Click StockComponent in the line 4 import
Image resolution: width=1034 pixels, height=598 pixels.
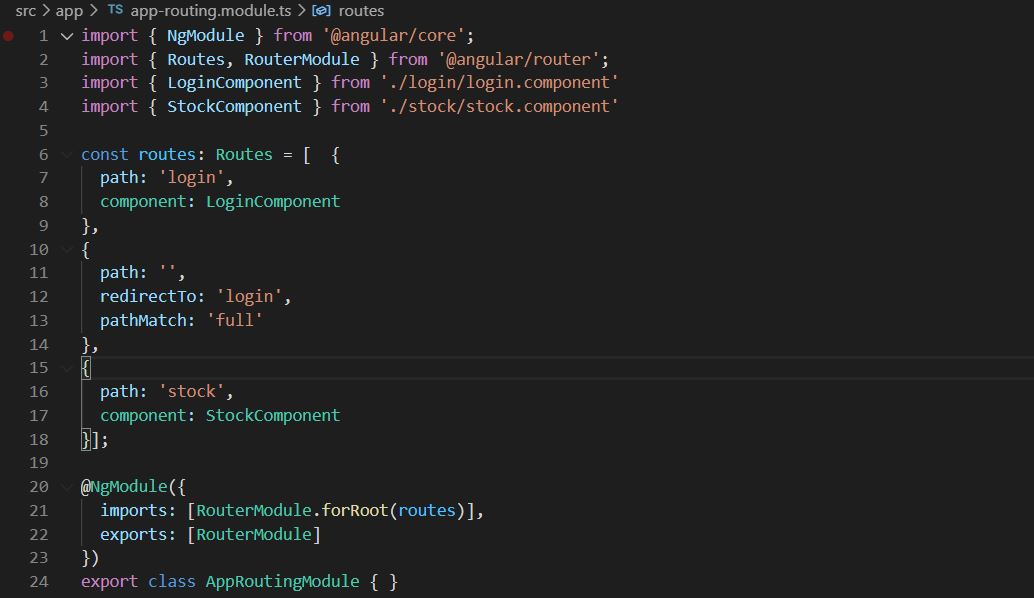234,107
